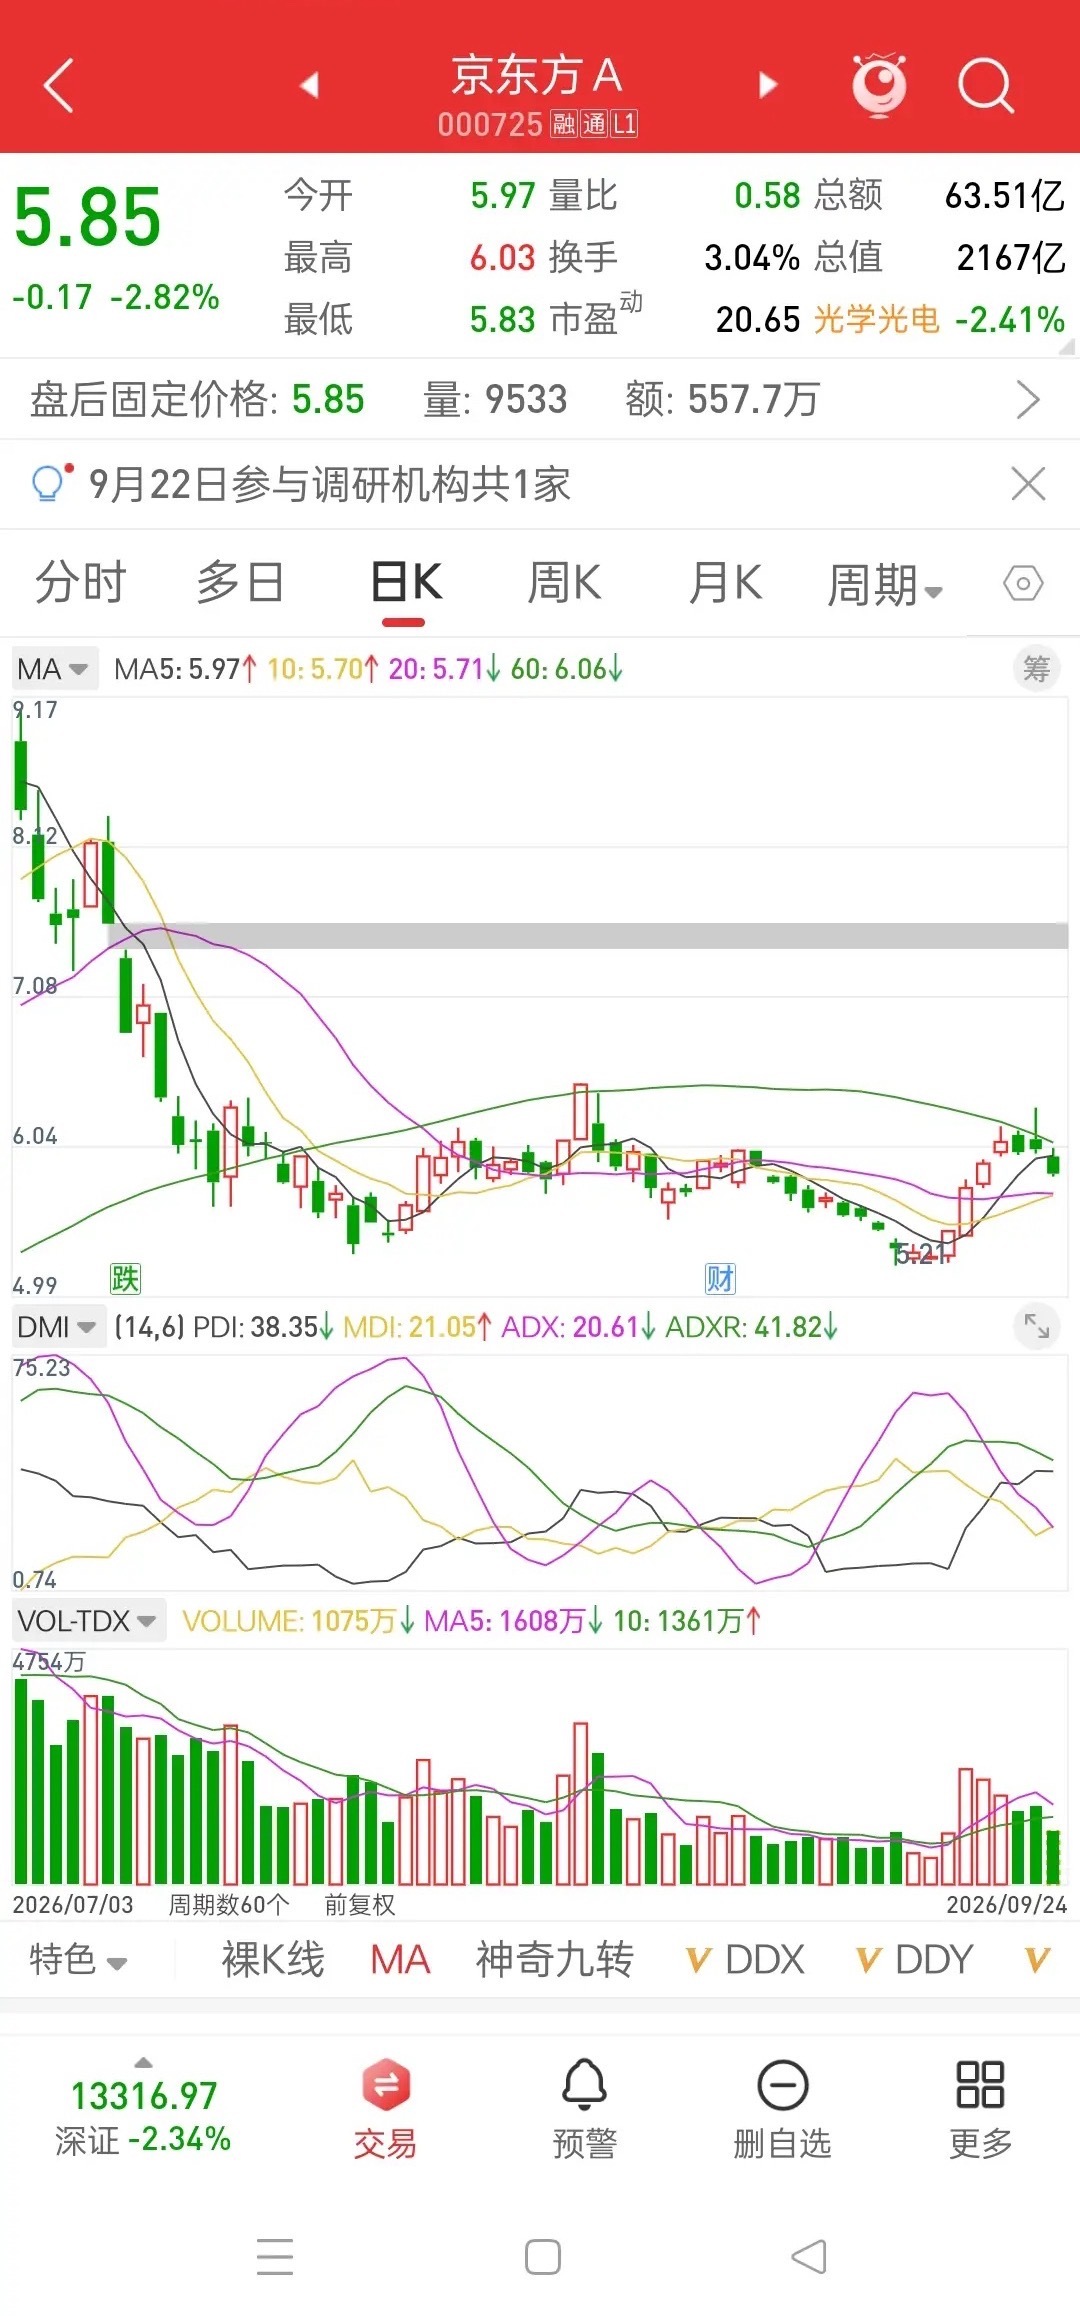1080x2316 pixels.
Task: Open the 特色 indicator dropdown
Action: click(78, 1960)
